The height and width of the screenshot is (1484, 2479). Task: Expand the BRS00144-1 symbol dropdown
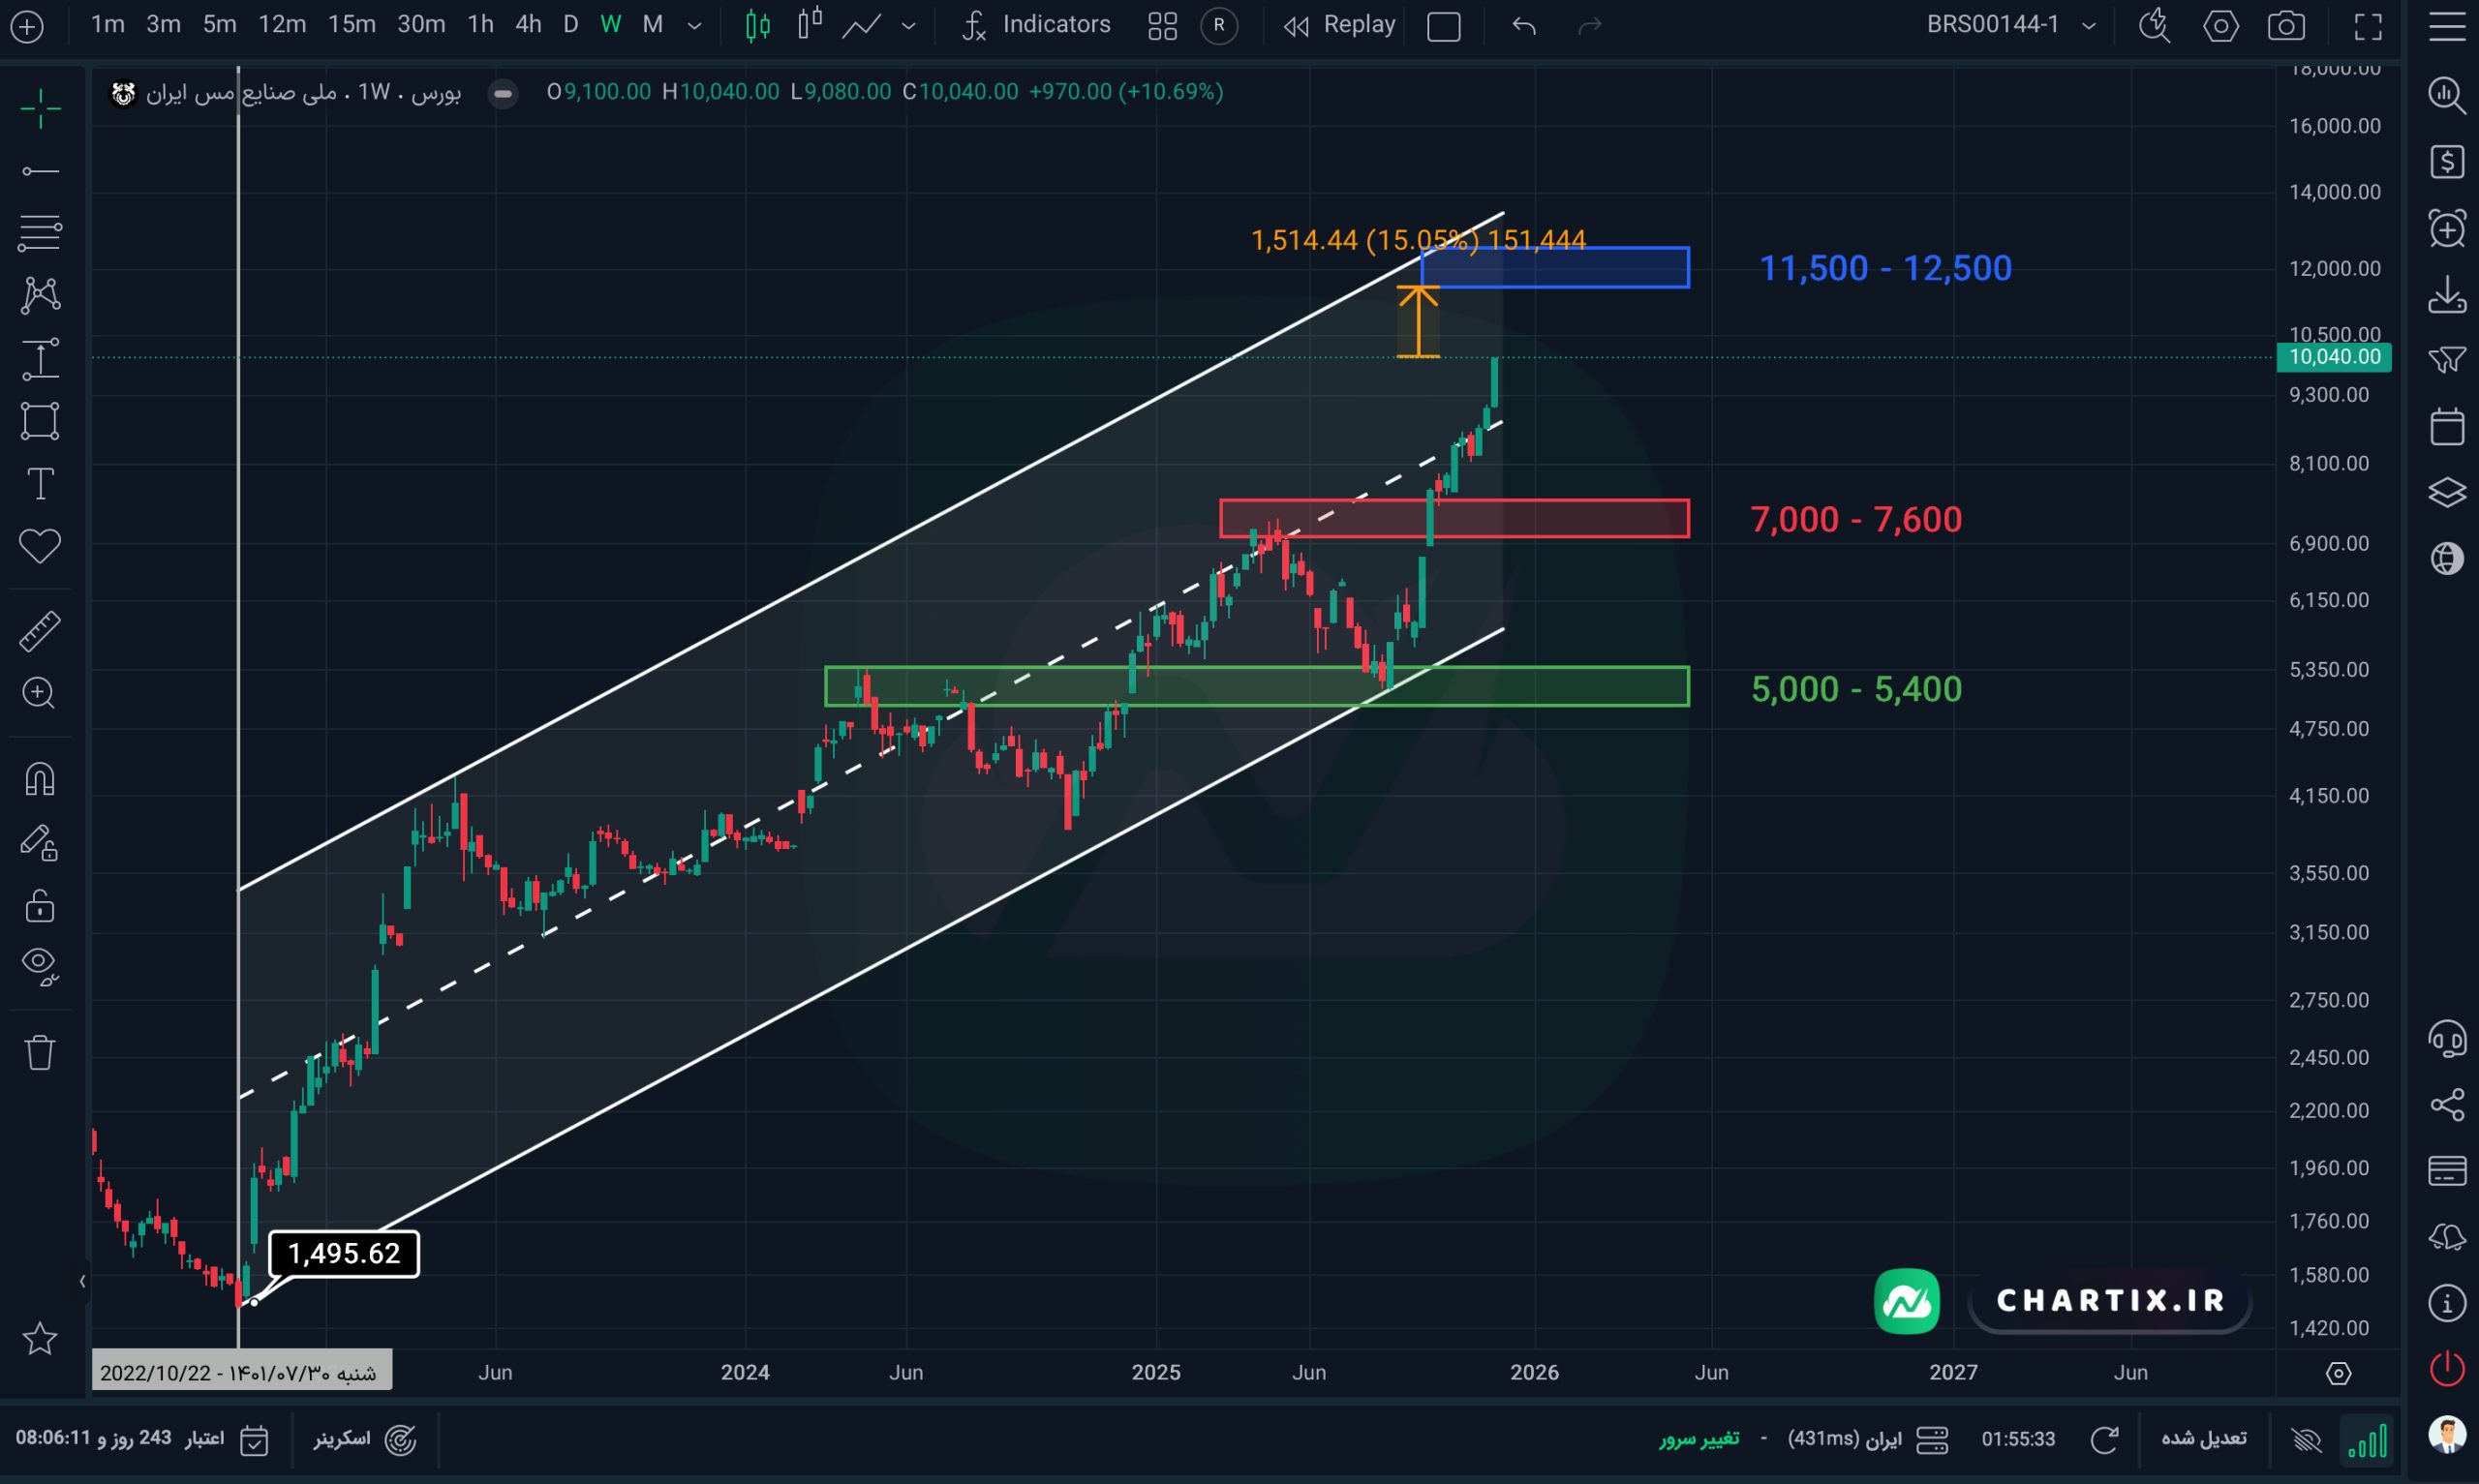(x=2088, y=26)
